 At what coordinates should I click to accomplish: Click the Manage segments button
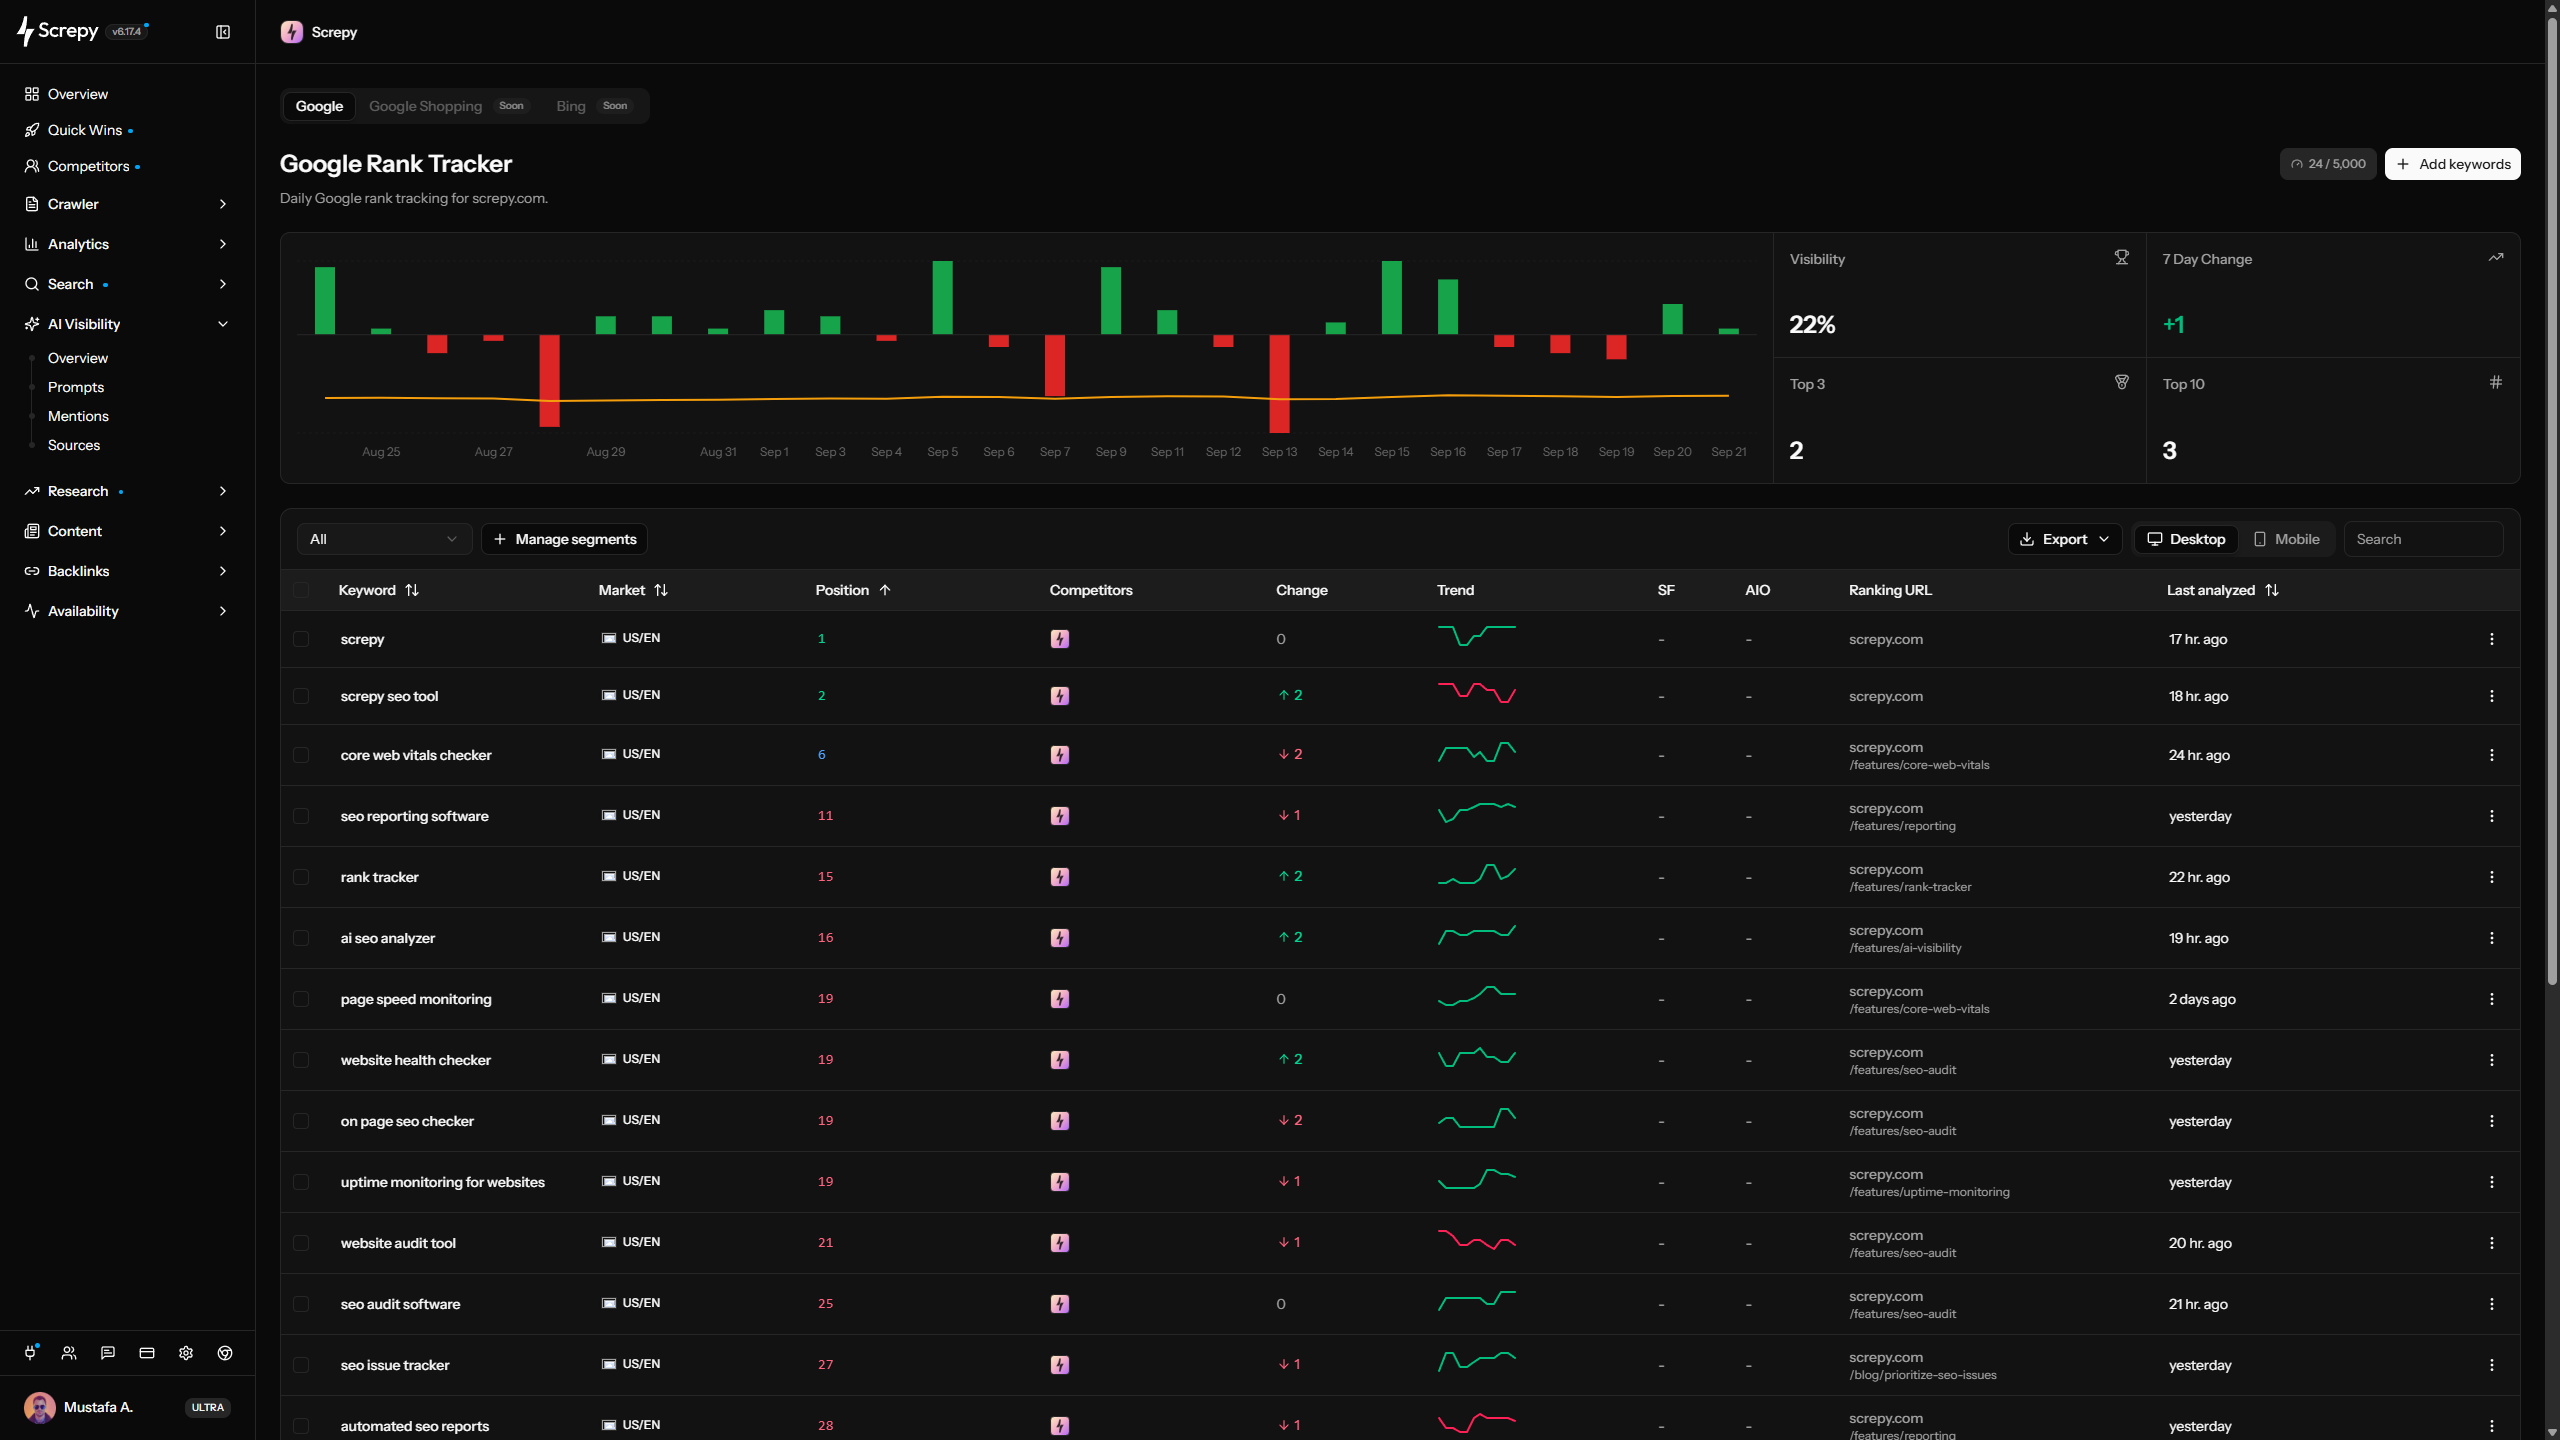point(564,539)
